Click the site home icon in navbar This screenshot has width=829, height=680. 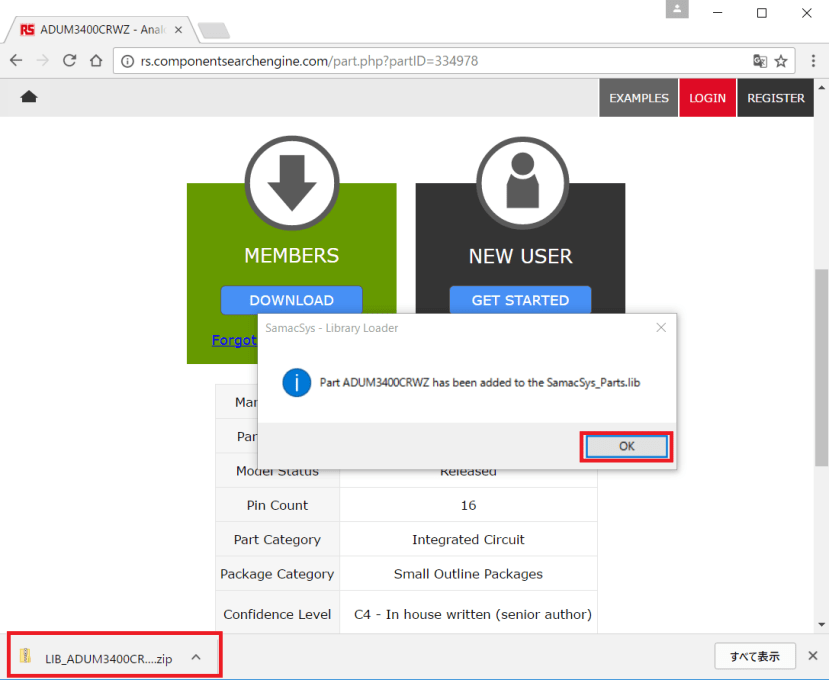pos(29,97)
